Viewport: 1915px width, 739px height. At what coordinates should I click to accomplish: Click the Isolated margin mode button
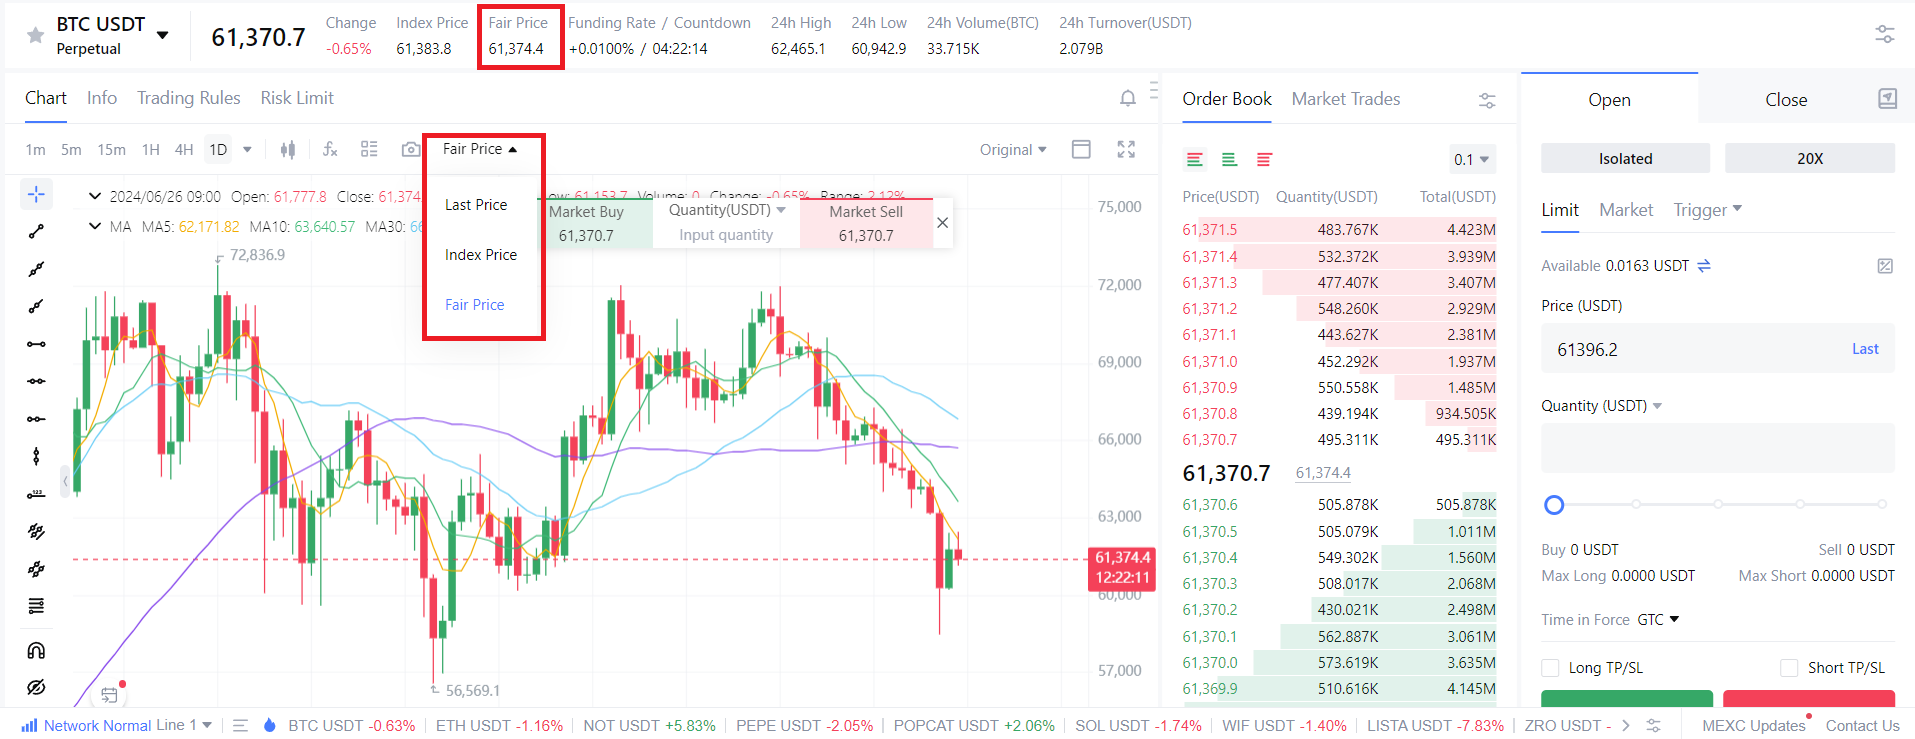click(x=1625, y=158)
